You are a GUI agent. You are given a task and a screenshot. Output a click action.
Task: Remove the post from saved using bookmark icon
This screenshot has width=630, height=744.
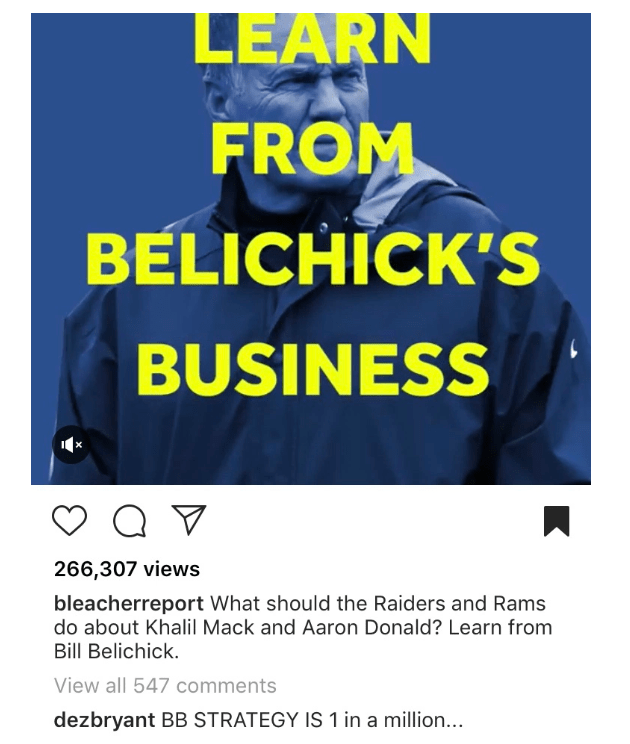(556, 521)
